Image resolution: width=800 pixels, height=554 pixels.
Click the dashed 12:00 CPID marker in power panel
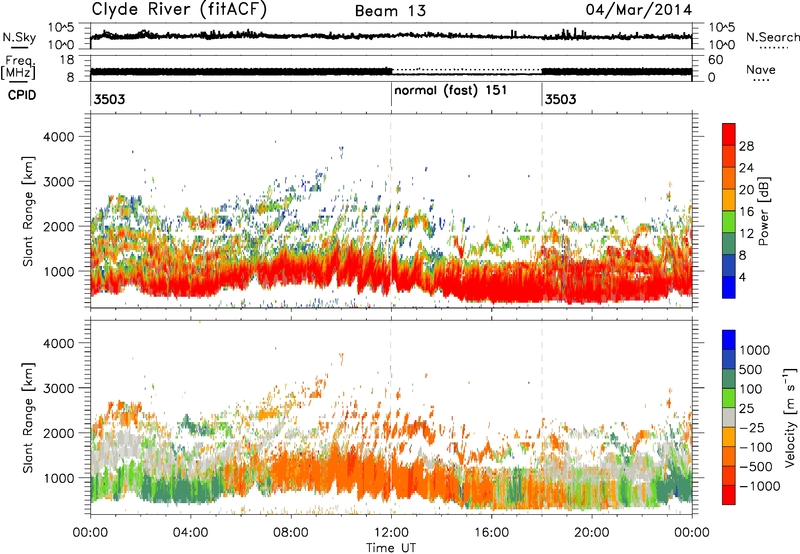[x=391, y=210]
